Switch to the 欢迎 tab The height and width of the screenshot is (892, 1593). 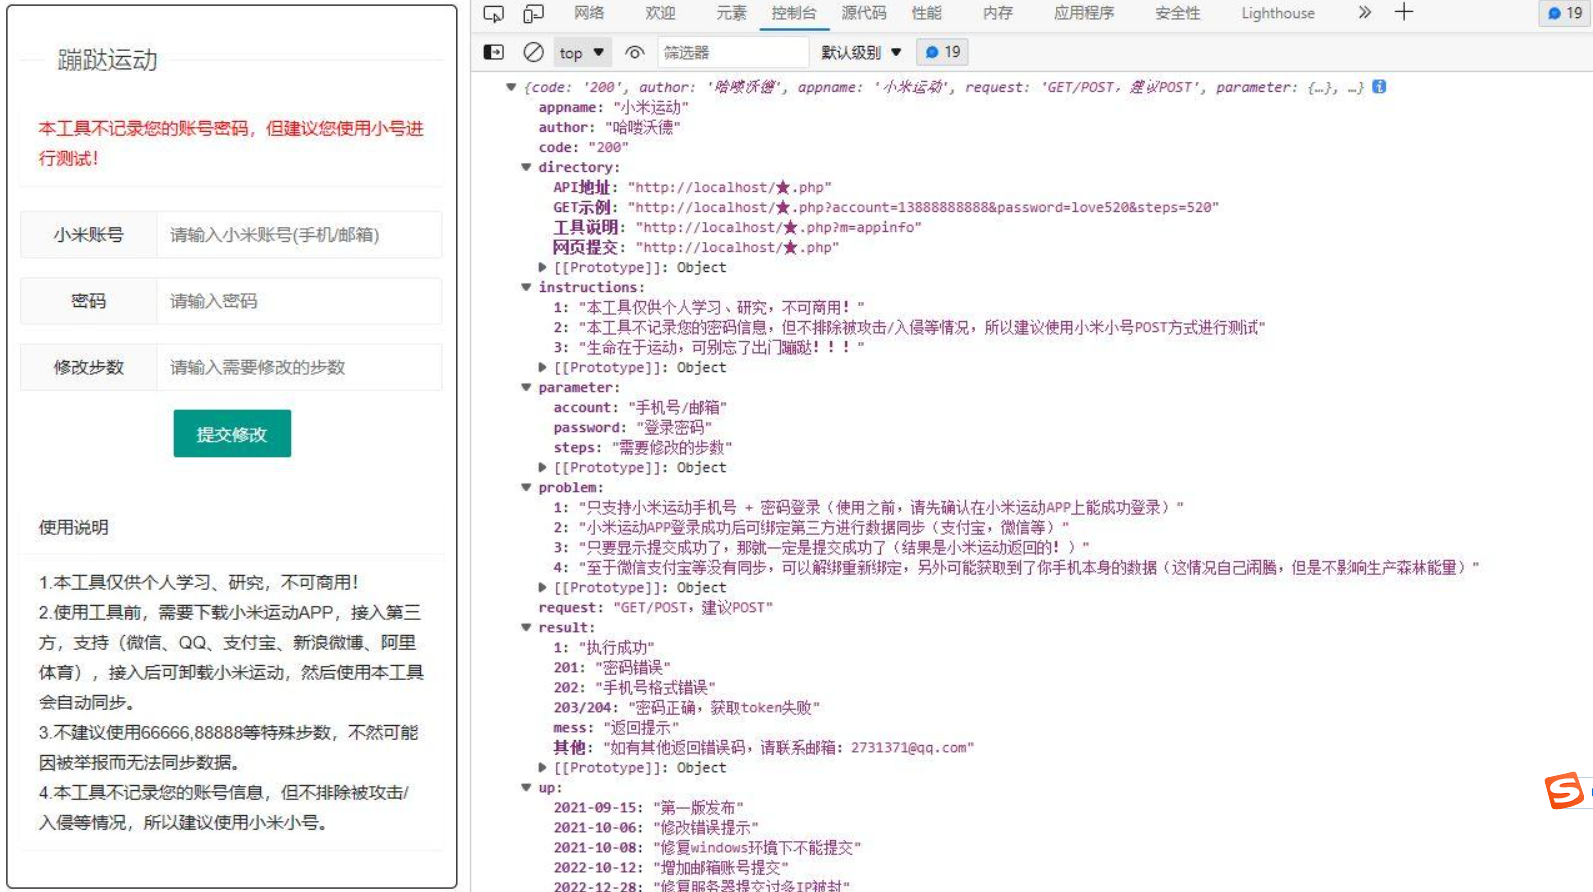(x=660, y=13)
